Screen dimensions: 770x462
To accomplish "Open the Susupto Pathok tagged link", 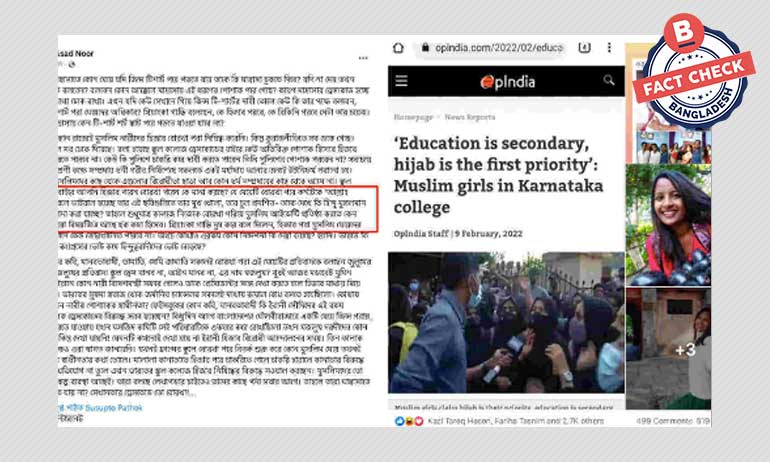I will [x=113, y=408].
